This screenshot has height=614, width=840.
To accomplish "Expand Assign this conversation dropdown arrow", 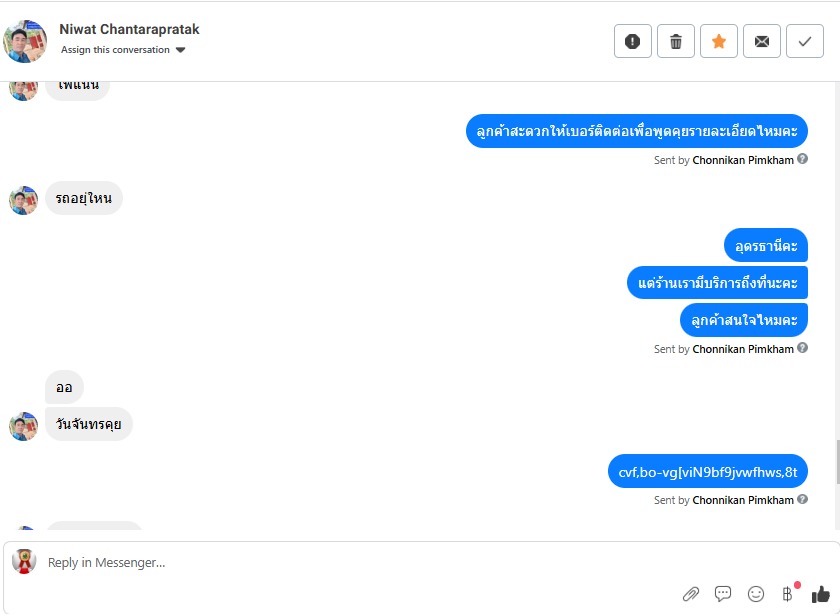I will (181, 50).
